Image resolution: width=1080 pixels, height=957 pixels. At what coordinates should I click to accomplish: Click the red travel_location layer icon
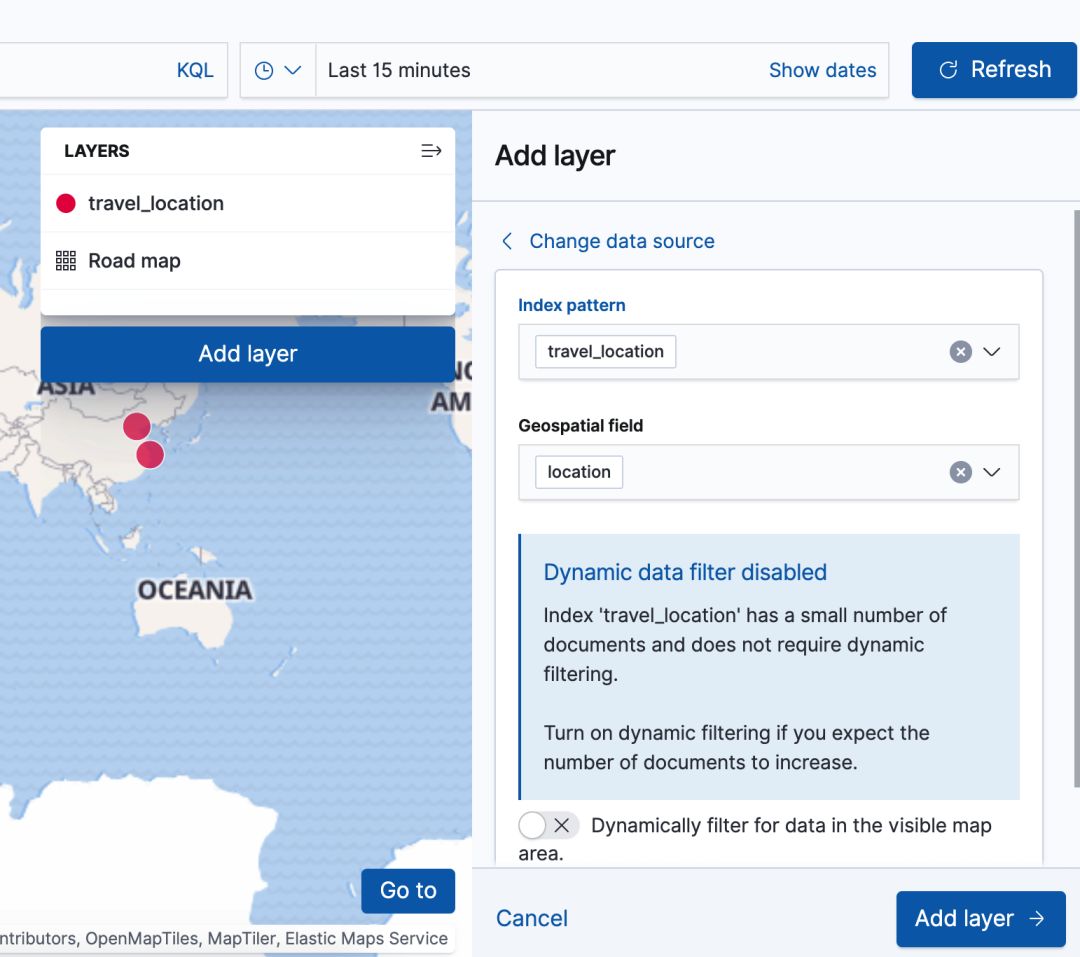pos(66,204)
